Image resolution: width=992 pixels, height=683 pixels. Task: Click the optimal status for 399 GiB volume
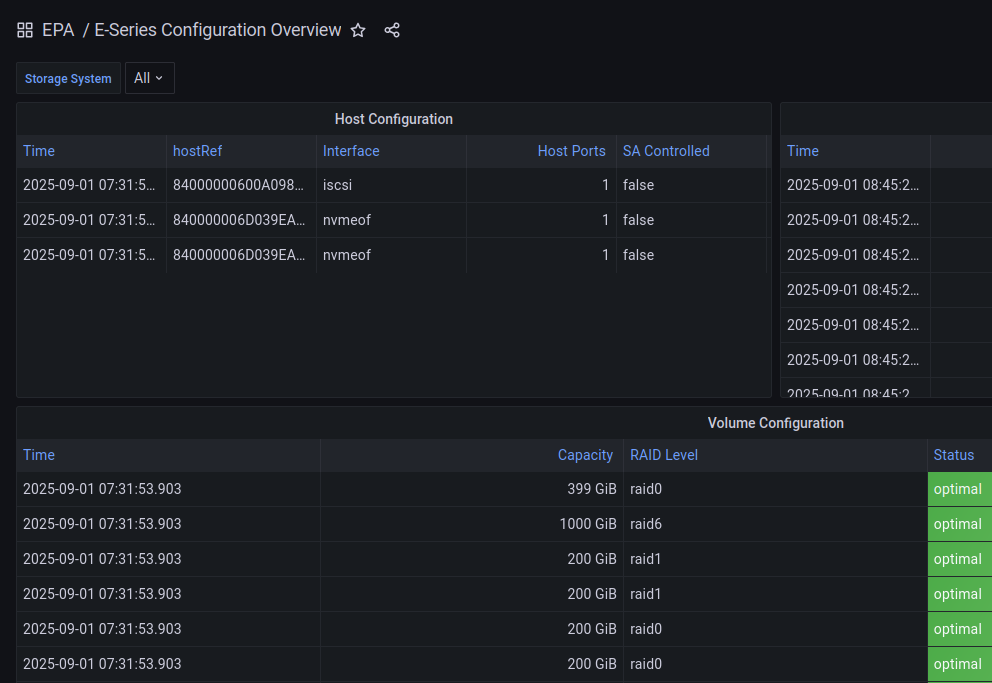pyautogui.click(x=960, y=489)
